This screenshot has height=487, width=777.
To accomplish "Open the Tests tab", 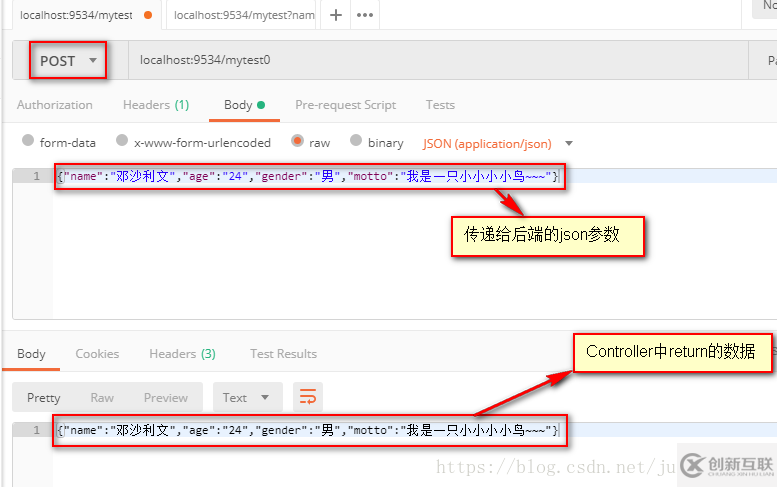I will pos(440,105).
